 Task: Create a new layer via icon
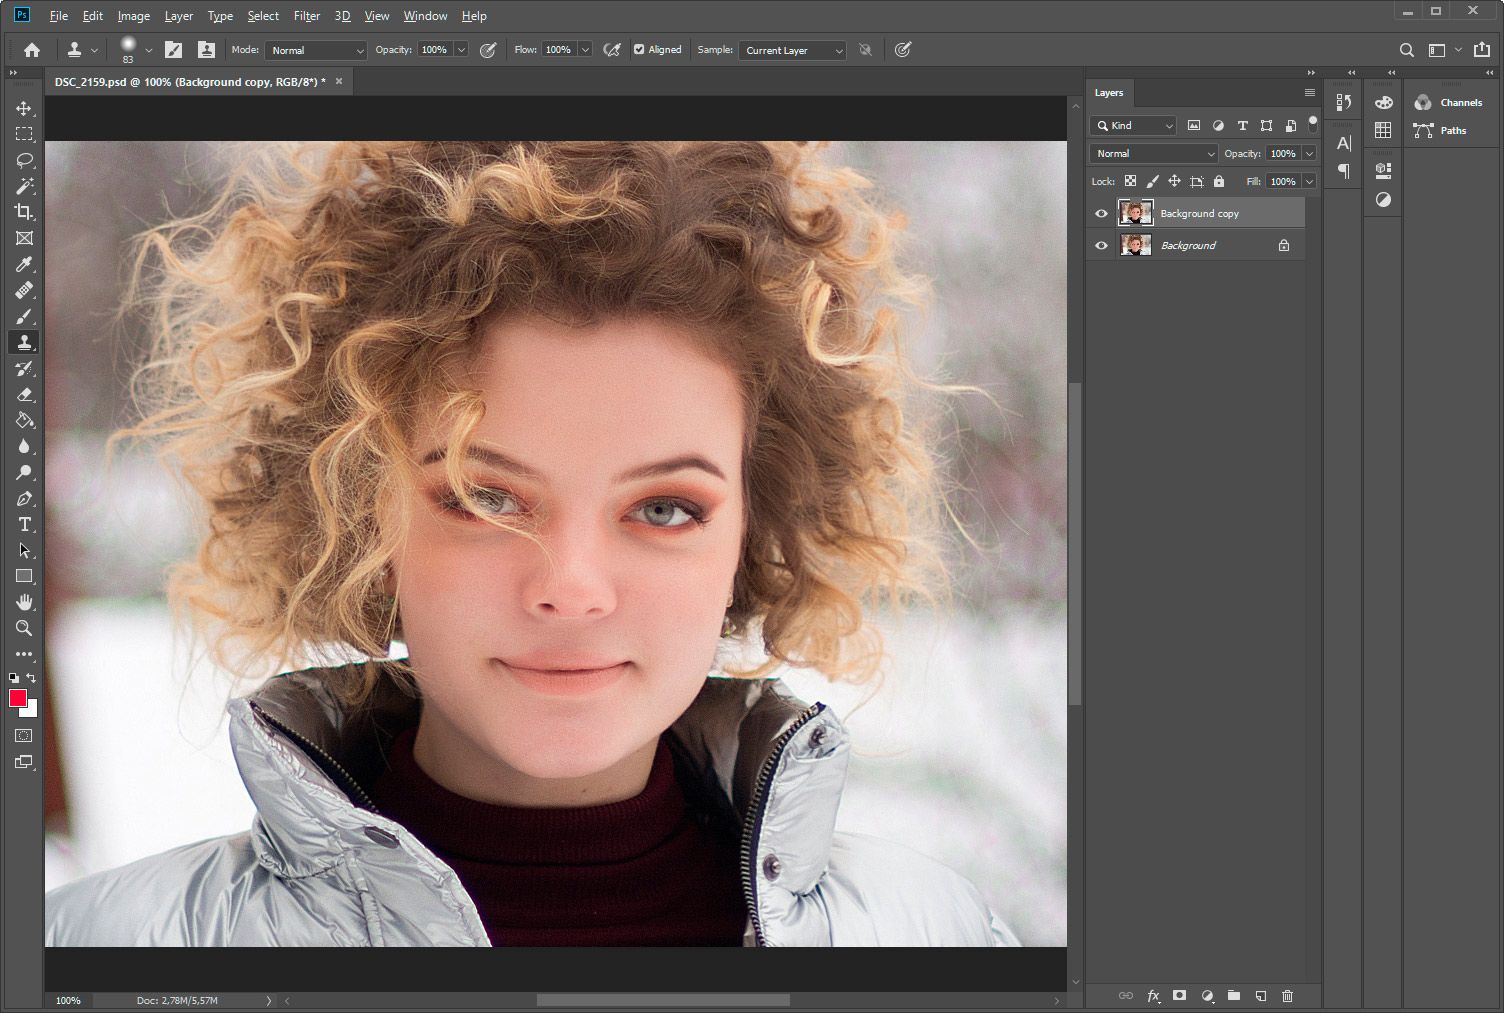1260,996
